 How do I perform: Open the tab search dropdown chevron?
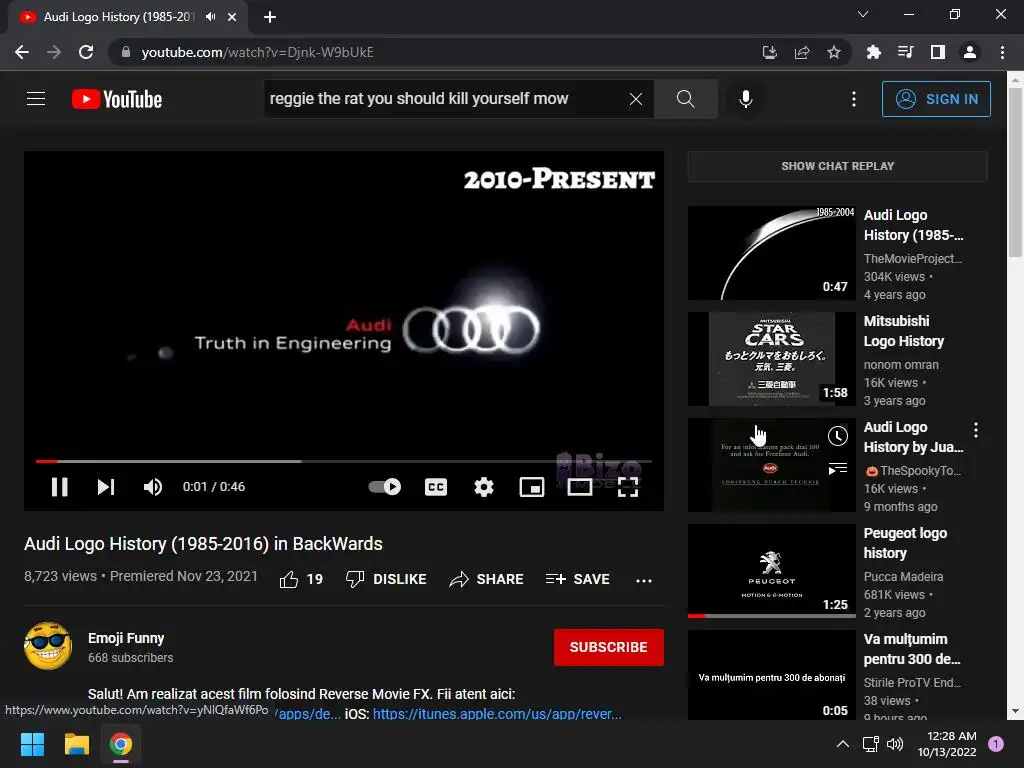click(863, 14)
